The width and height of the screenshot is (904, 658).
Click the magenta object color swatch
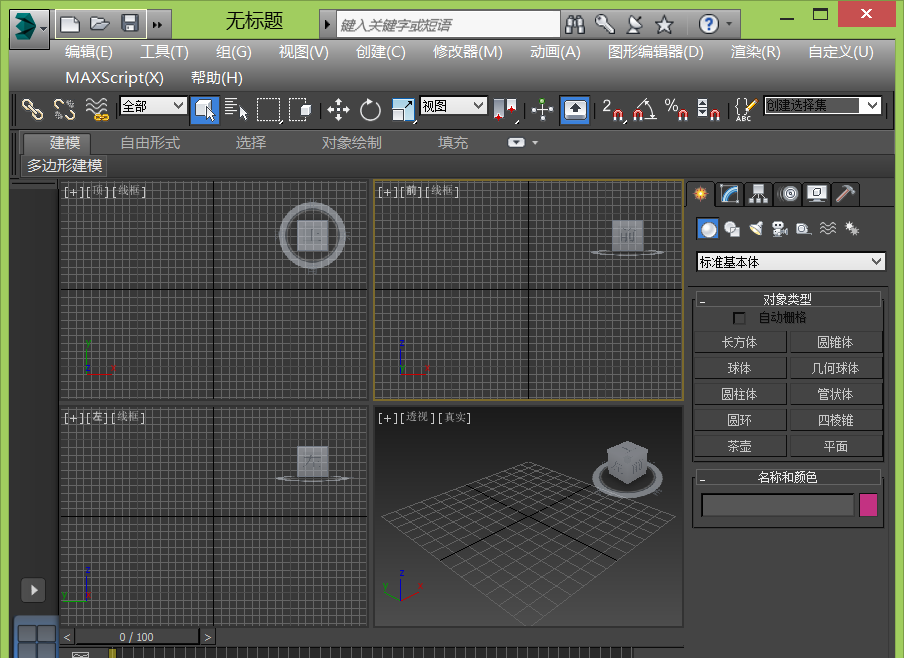(x=868, y=505)
